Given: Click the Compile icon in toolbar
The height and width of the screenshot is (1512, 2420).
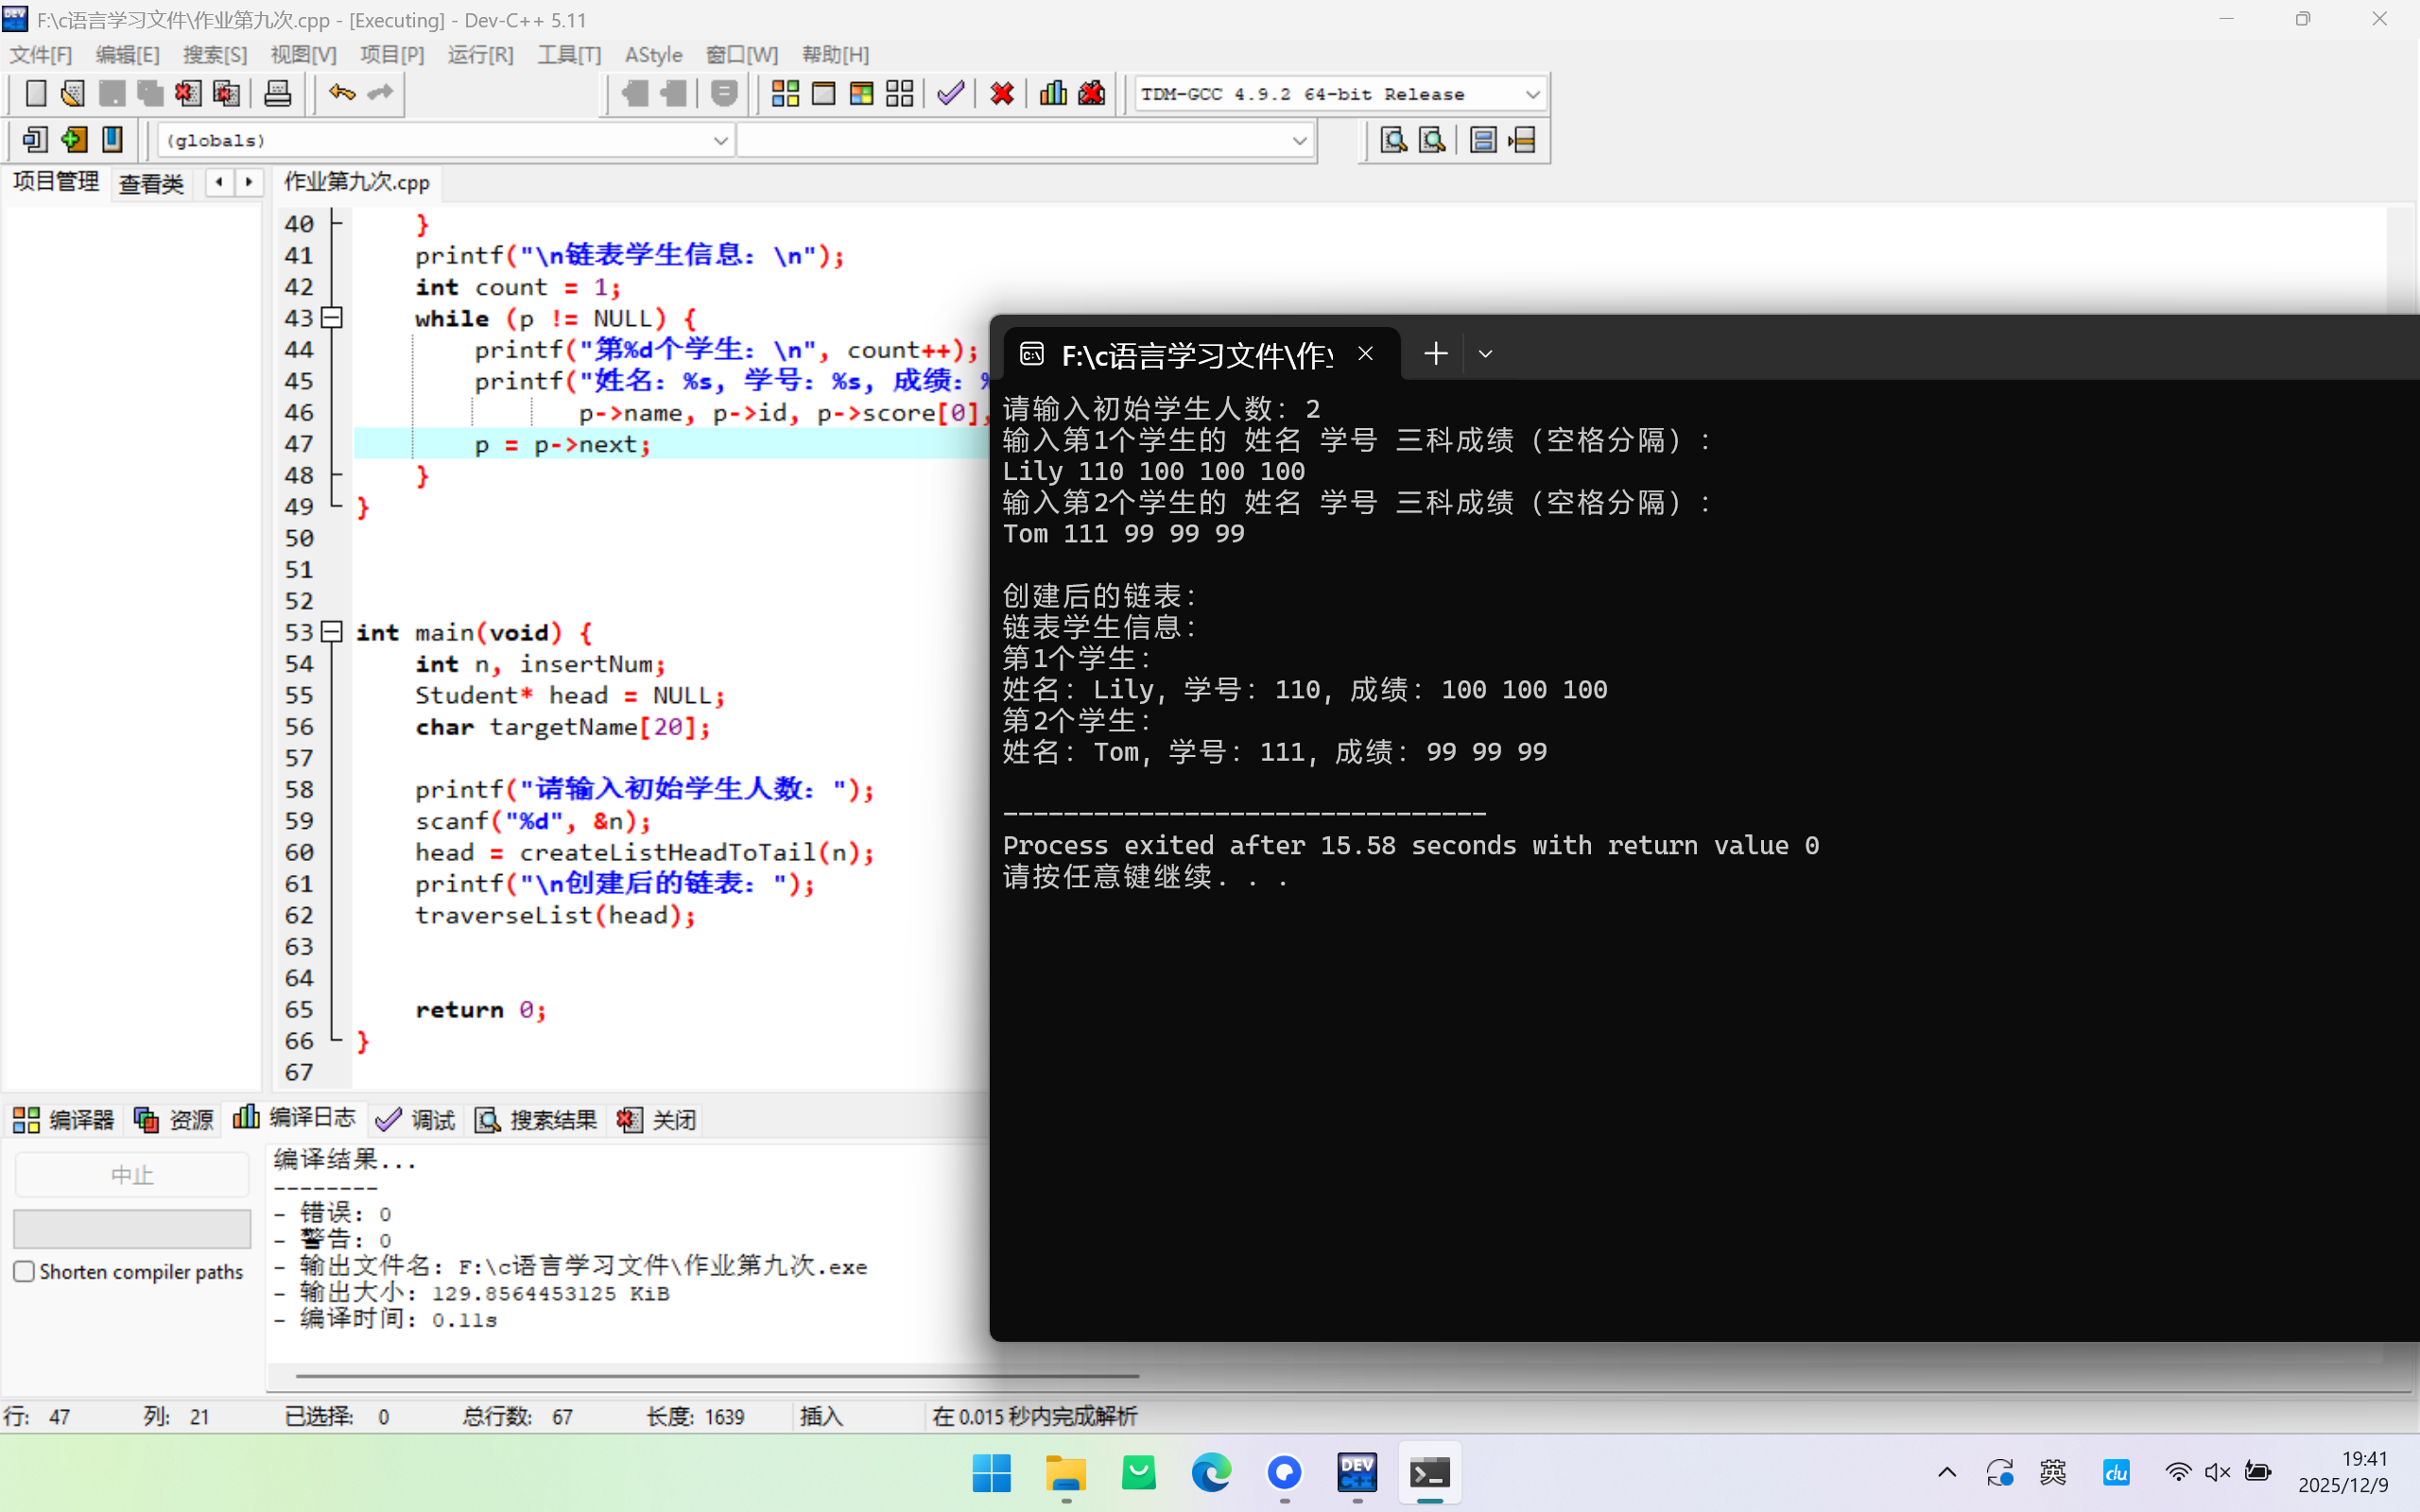Looking at the screenshot, I should click(785, 94).
